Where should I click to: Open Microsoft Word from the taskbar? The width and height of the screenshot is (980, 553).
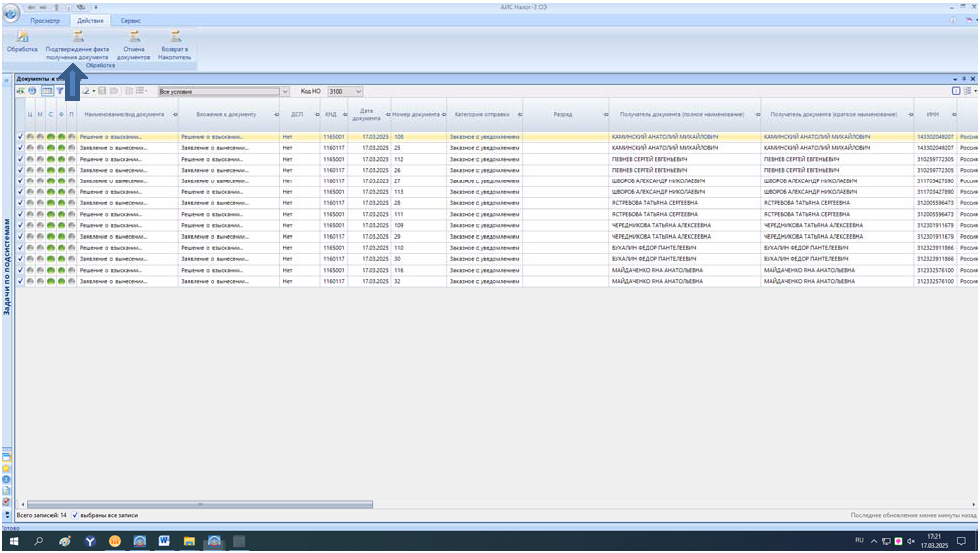tap(164, 541)
